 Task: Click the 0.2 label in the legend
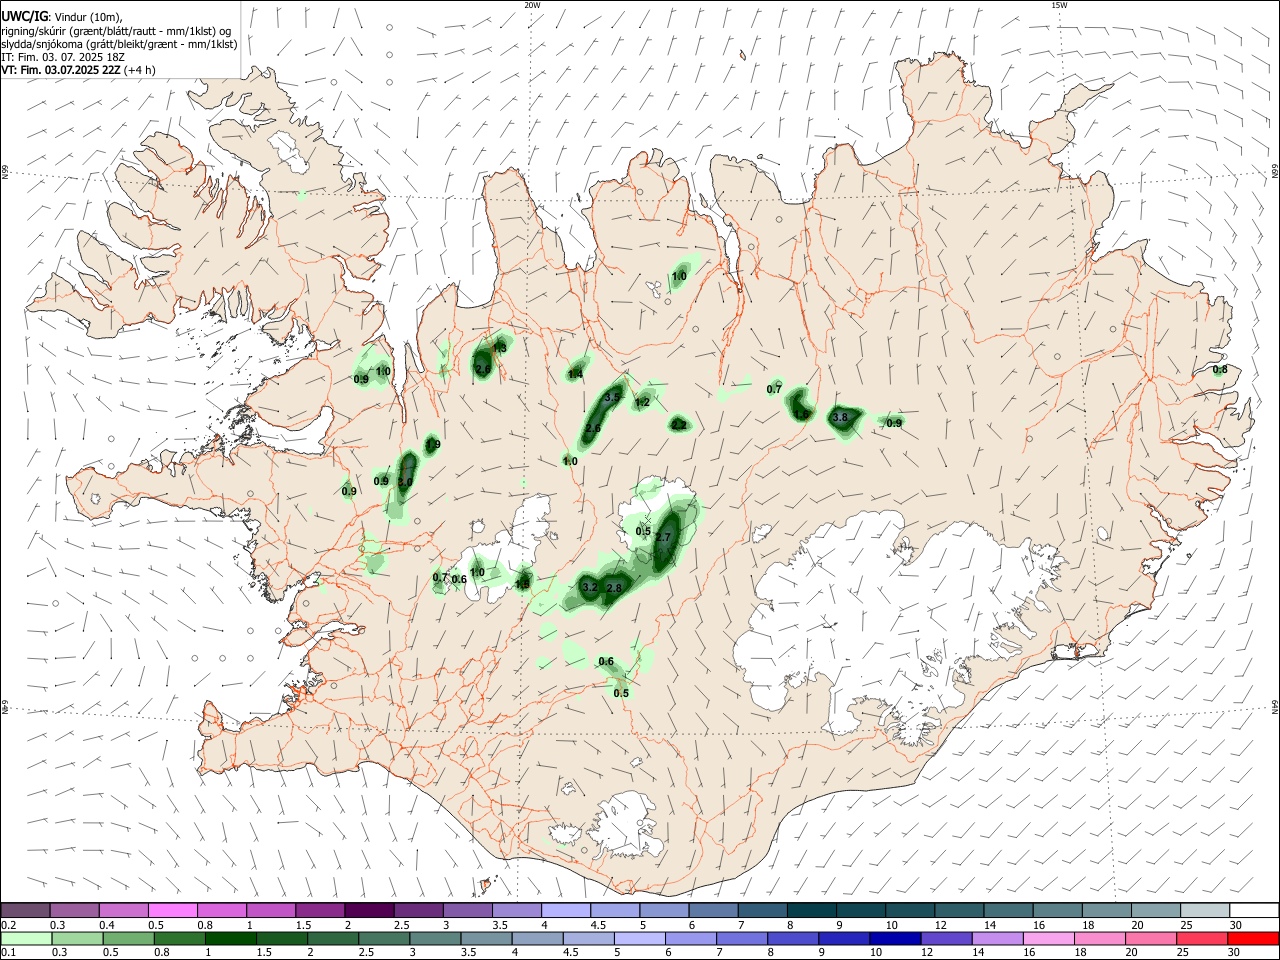click(x=8, y=925)
